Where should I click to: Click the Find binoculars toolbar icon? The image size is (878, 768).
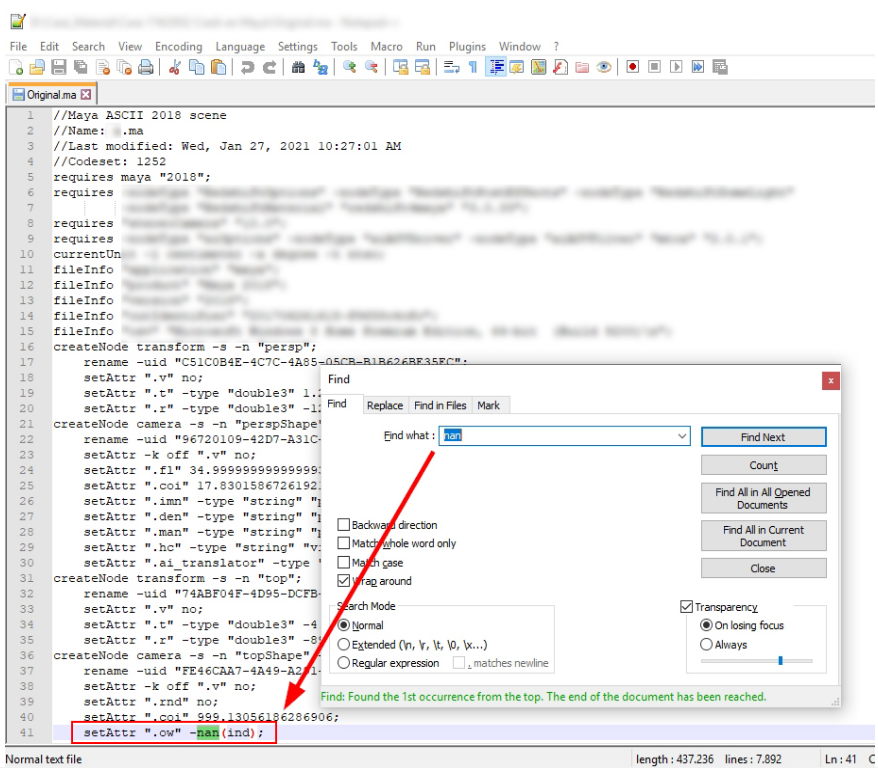tap(298, 67)
